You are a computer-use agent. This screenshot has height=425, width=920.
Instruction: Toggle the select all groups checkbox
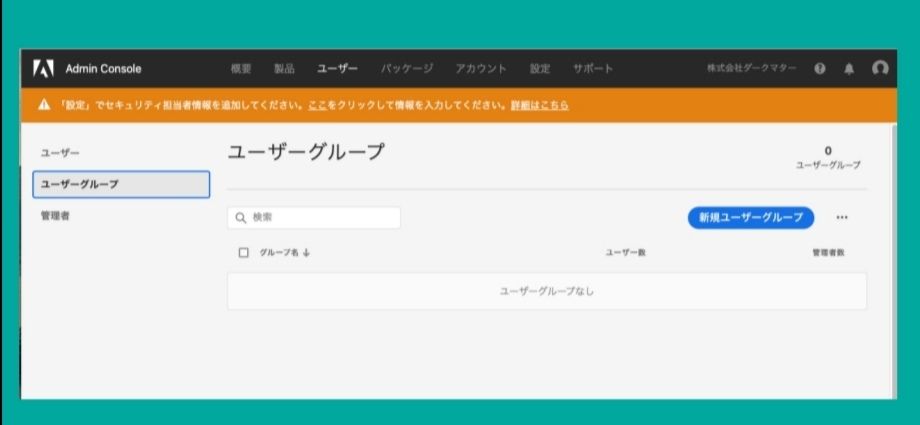pos(243,252)
